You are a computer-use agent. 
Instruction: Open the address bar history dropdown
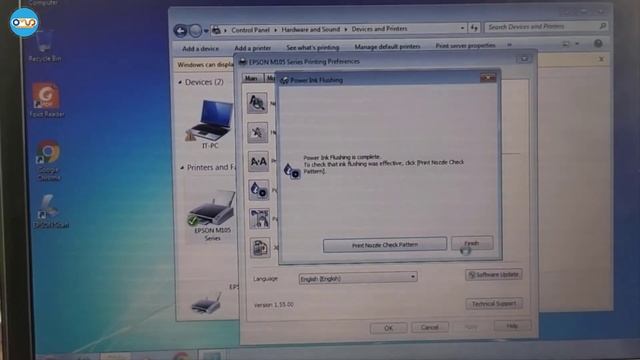pyautogui.click(x=462, y=28)
